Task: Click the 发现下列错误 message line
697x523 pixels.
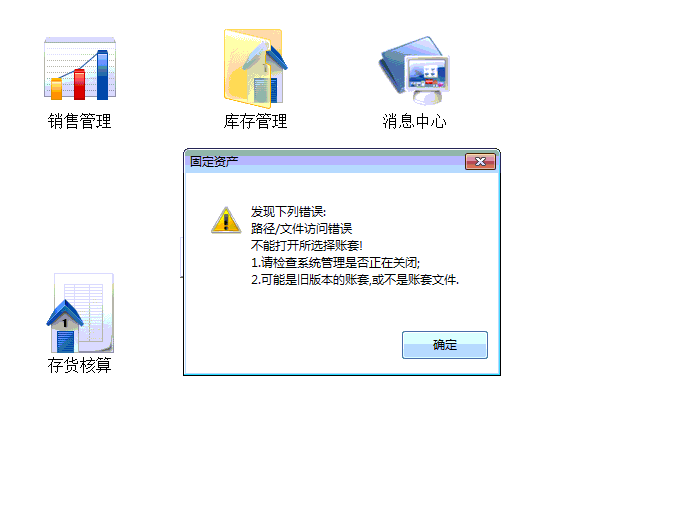Action: (288, 212)
